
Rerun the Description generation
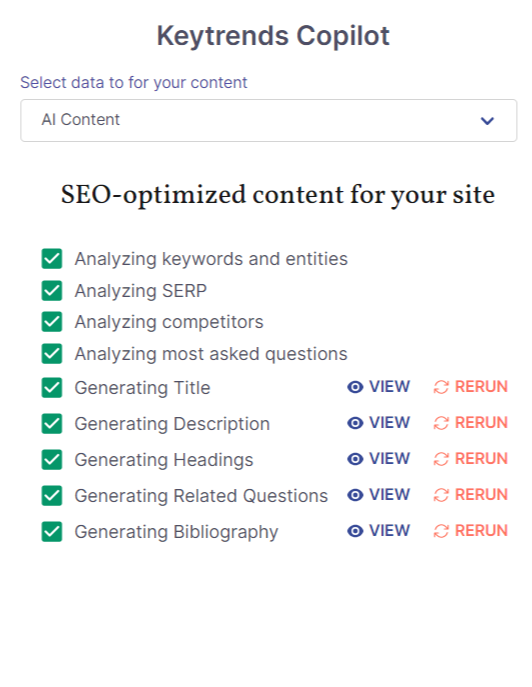click(x=471, y=423)
